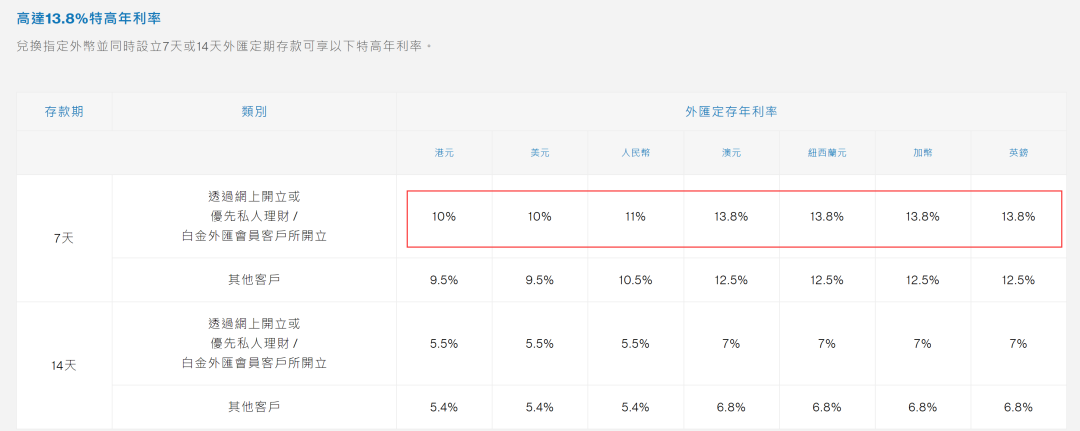Click the 11% rate for 人民幣
Image resolution: width=1080 pixels, height=431 pixels.
click(636, 217)
